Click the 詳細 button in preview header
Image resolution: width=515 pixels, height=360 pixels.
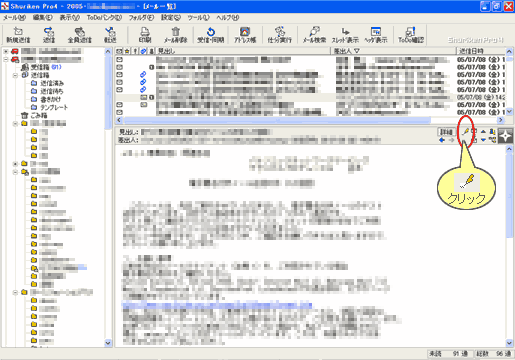[446, 132]
